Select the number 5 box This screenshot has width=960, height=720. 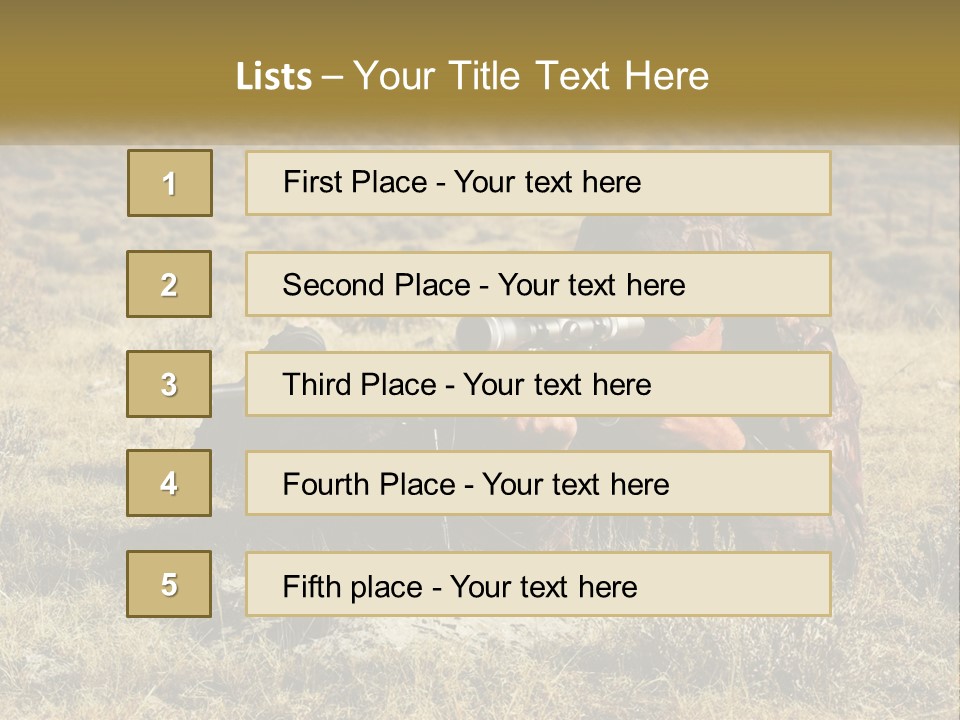[x=169, y=584]
